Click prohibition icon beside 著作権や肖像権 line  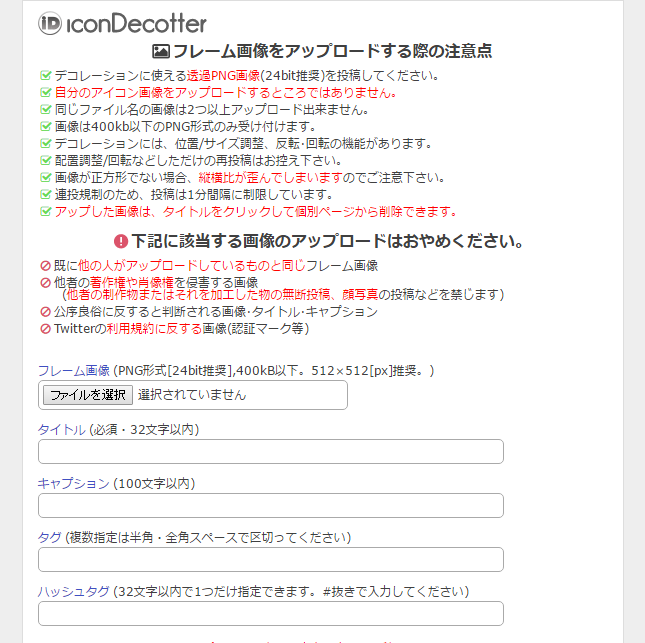tap(45, 282)
